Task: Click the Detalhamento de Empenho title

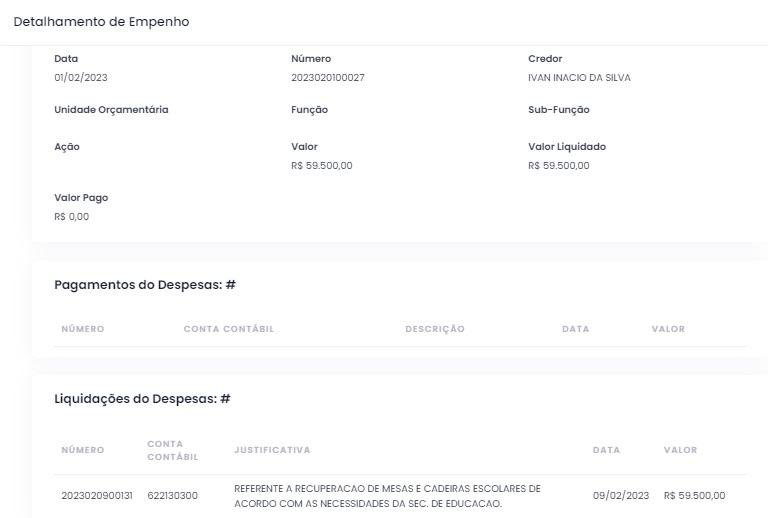Action: (x=101, y=22)
